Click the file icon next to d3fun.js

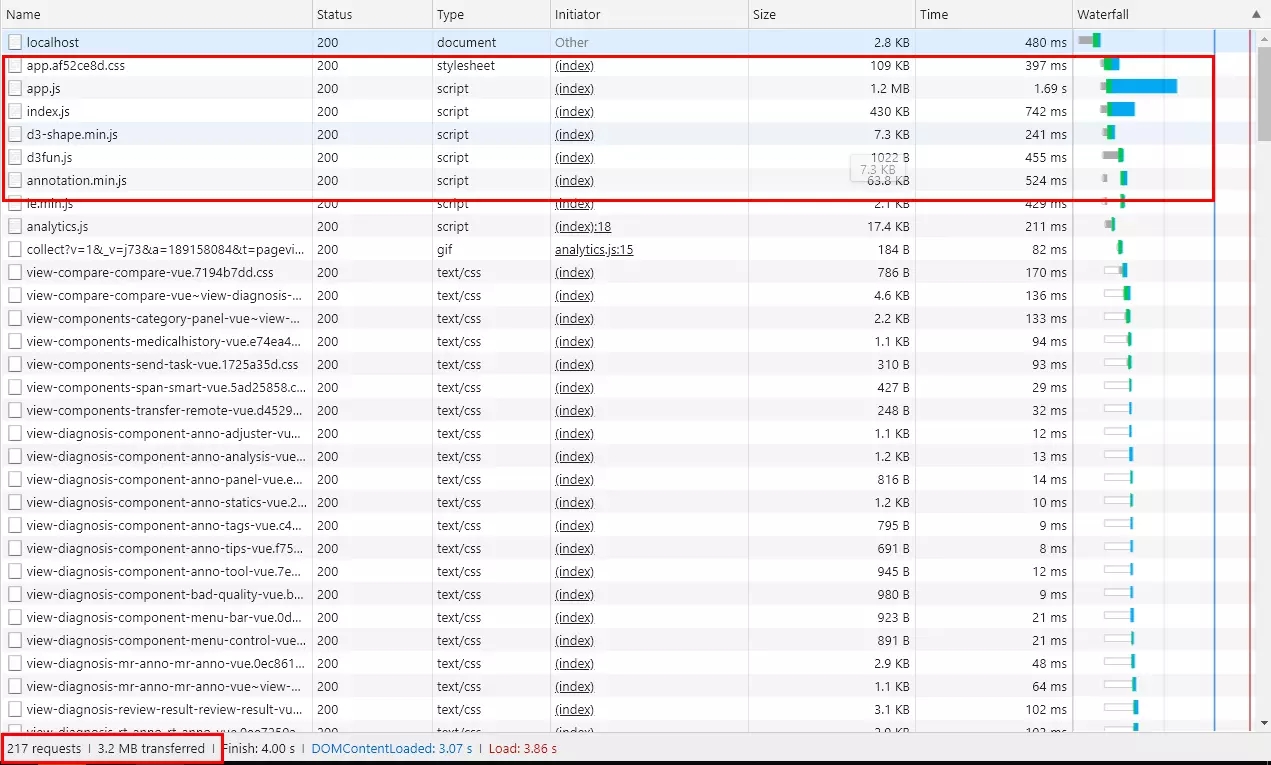point(15,157)
